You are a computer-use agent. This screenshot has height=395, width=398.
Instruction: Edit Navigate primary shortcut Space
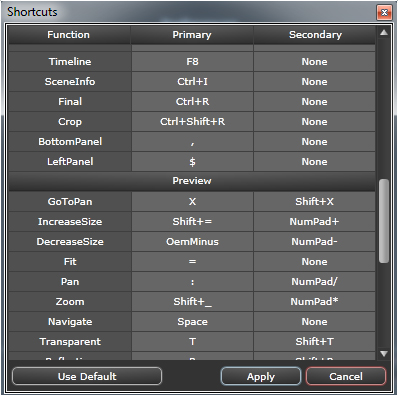click(192, 322)
